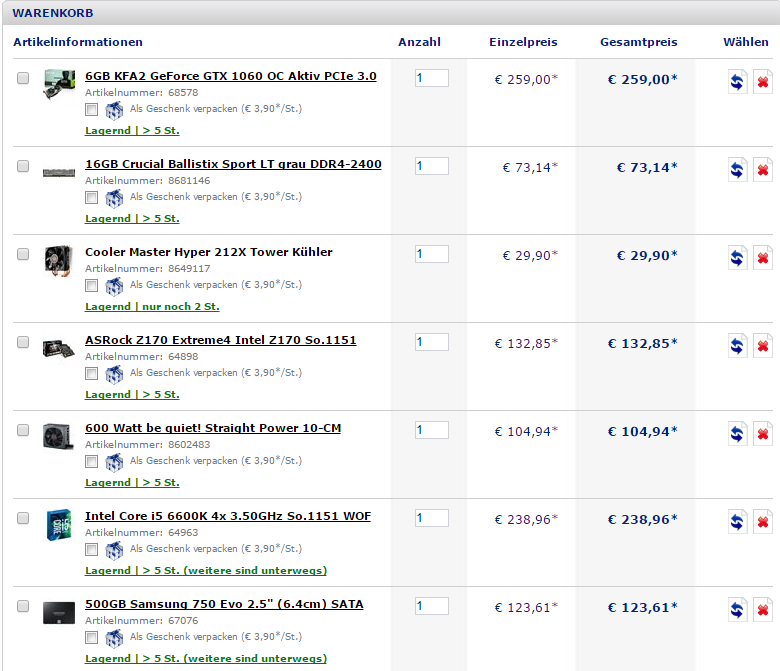
Task: Check gift wrap option for Samsung 750 Evo
Action: point(92,637)
